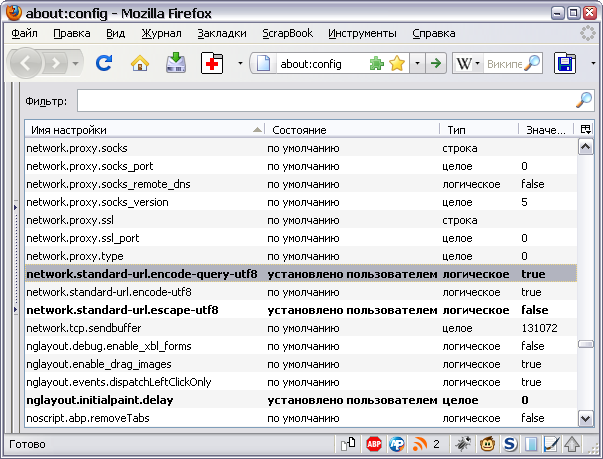The height and width of the screenshot is (459, 603).
Task: Go to the home page via house icon
Action: coord(140,63)
